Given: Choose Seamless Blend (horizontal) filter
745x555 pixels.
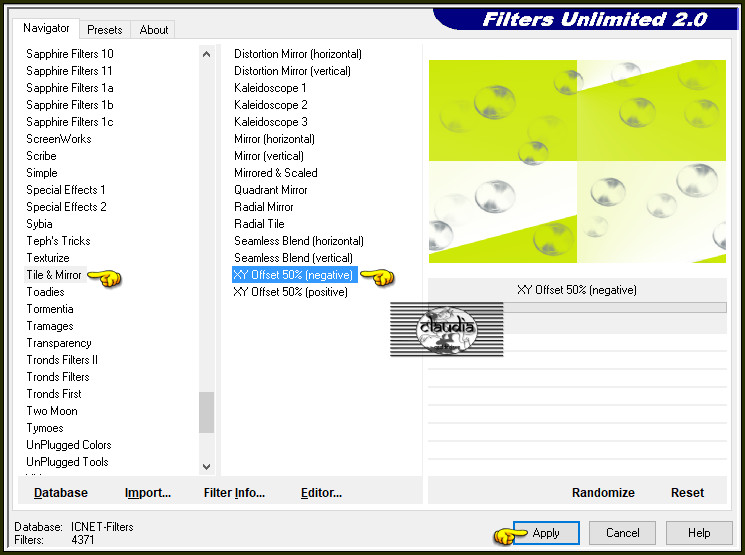Looking at the screenshot, I should click(299, 241).
